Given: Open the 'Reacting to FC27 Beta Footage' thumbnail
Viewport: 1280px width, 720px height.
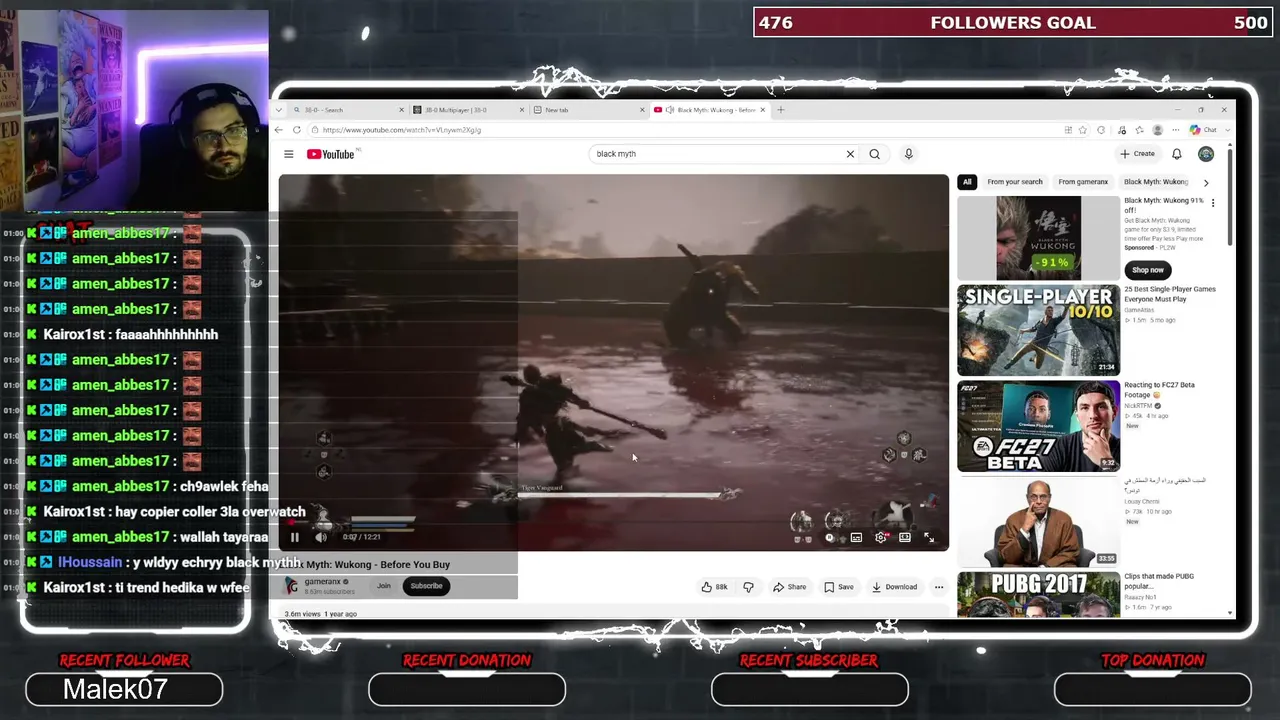Looking at the screenshot, I should tap(1039, 426).
